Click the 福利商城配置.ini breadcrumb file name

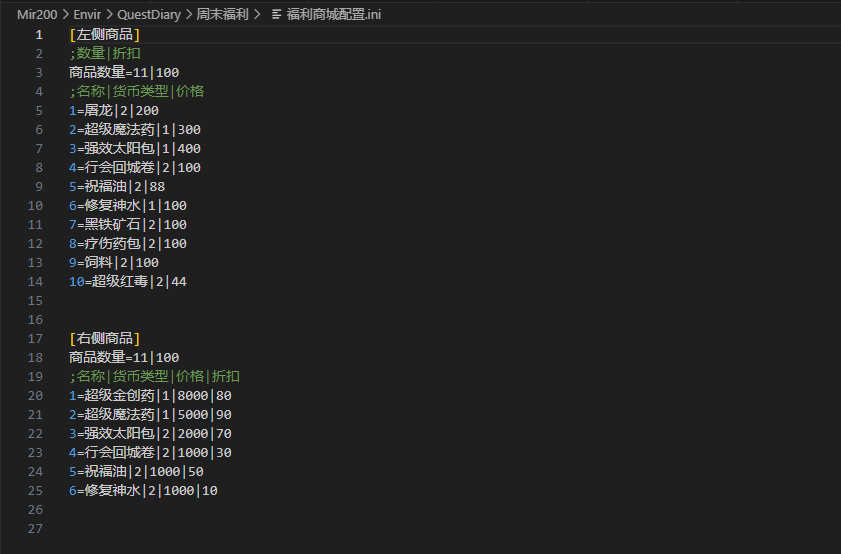point(335,14)
